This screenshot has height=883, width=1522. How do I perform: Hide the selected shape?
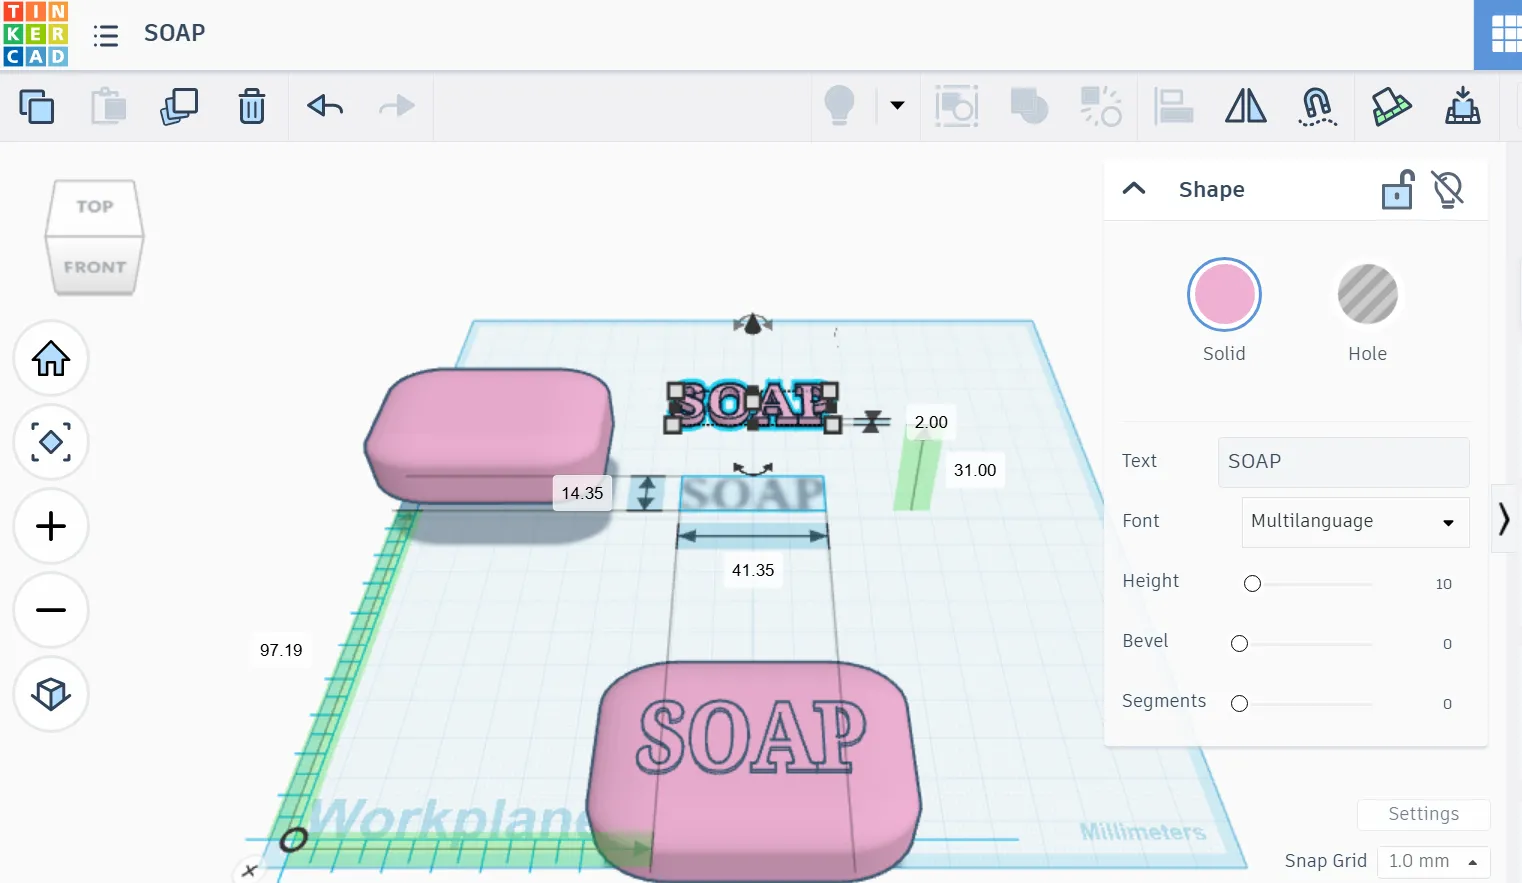[1447, 189]
